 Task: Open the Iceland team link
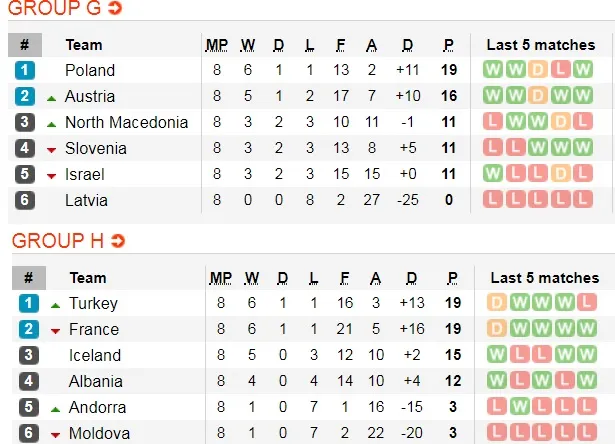(x=95, y=355)
